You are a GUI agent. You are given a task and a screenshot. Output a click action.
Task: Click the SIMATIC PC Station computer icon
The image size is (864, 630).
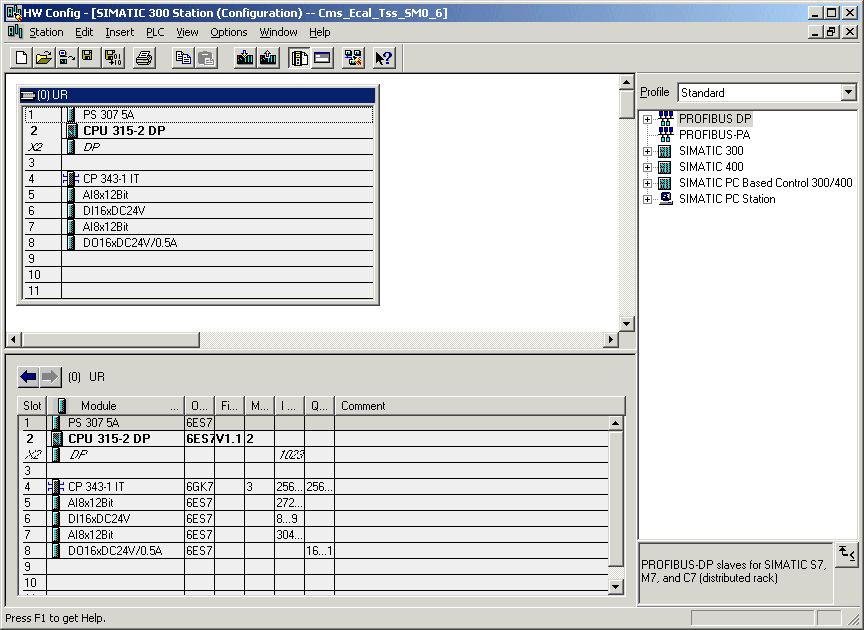666,198
